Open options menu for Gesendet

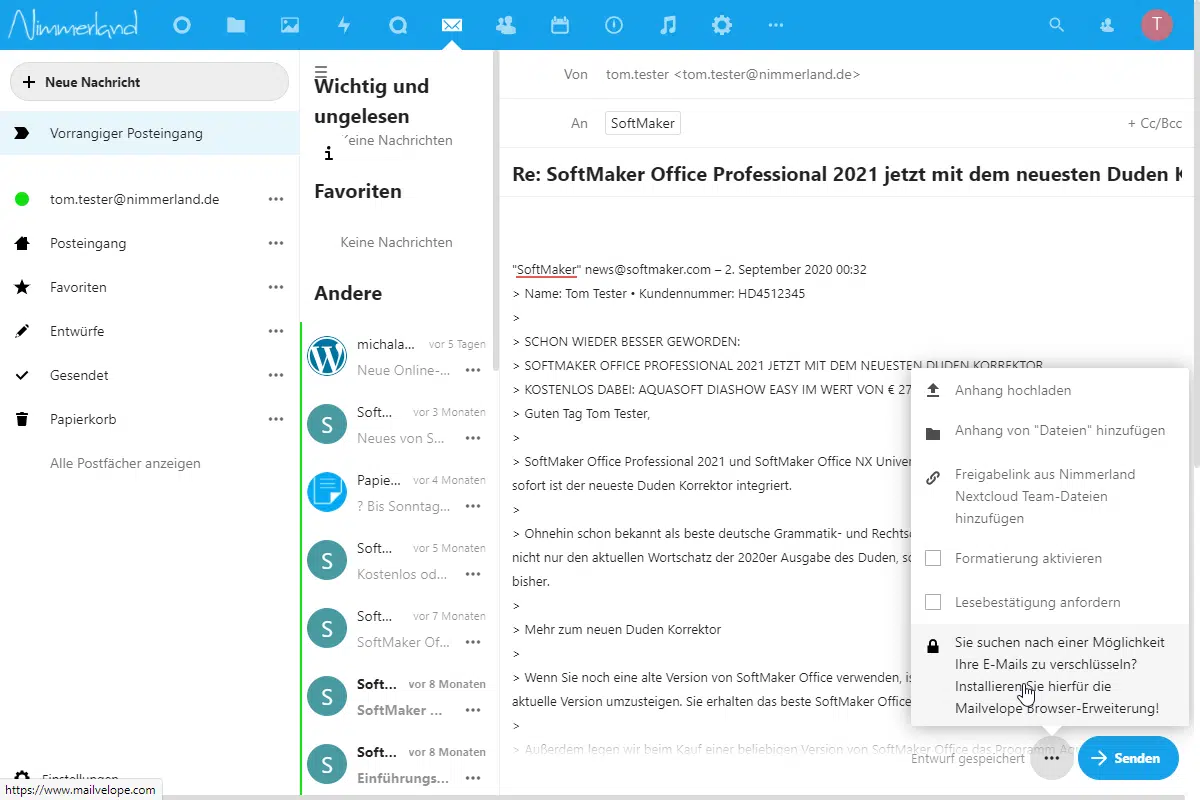(x=276, y=375)
